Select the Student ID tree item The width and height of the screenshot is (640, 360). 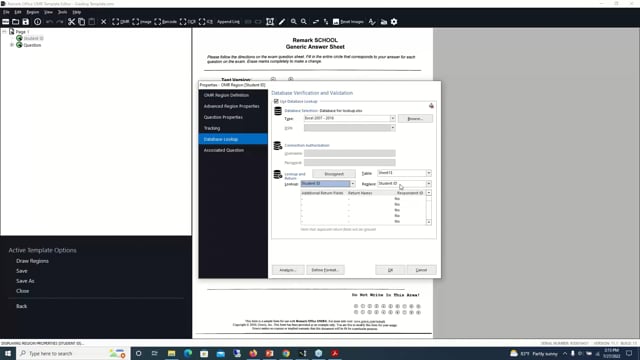point(33,38)
